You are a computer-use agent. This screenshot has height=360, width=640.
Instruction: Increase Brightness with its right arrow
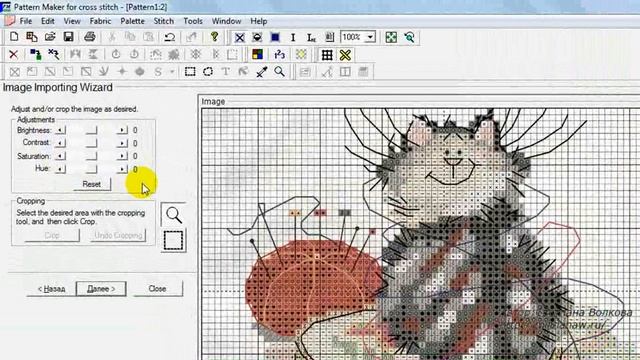(122, 130)
